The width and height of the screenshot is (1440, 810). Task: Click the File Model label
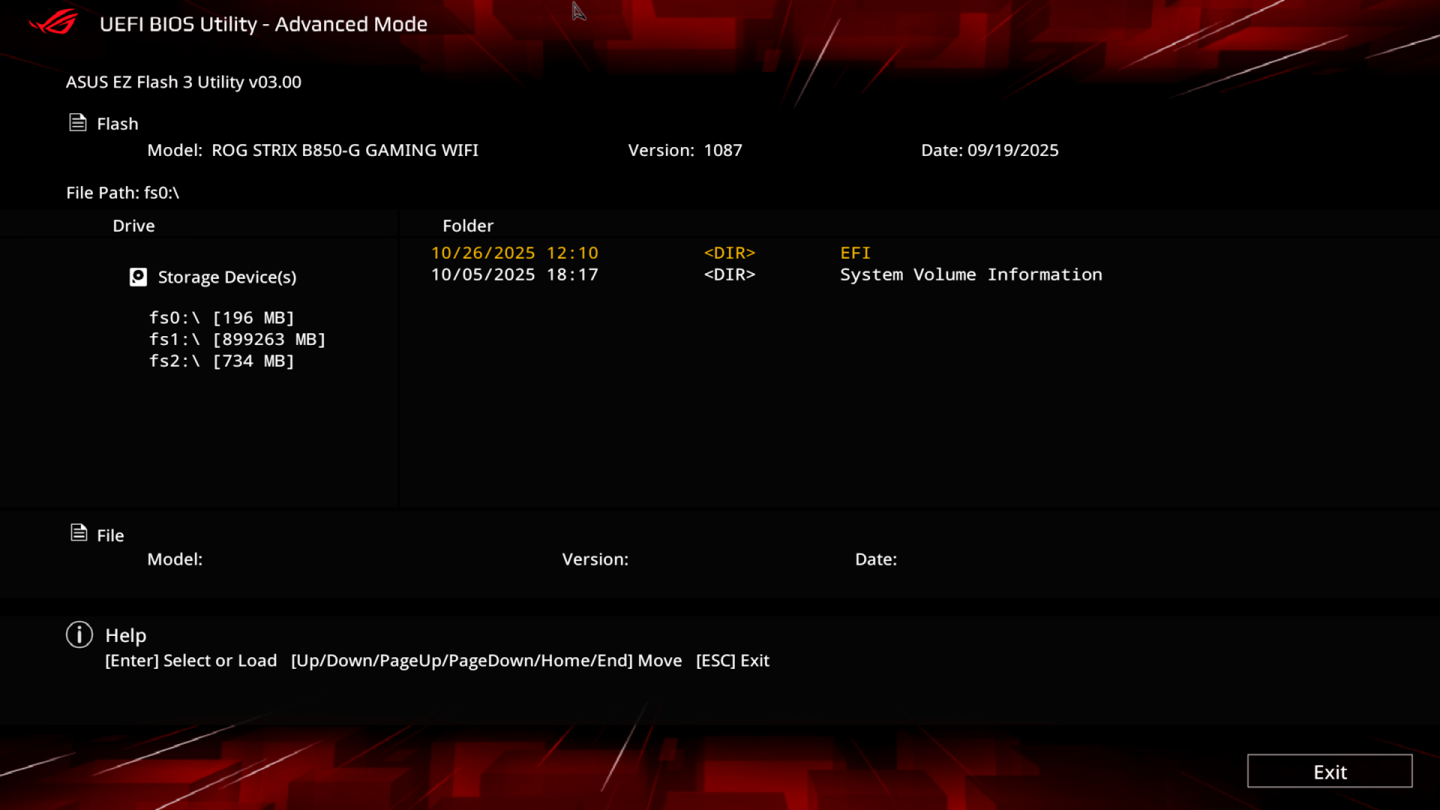(175, 559)
